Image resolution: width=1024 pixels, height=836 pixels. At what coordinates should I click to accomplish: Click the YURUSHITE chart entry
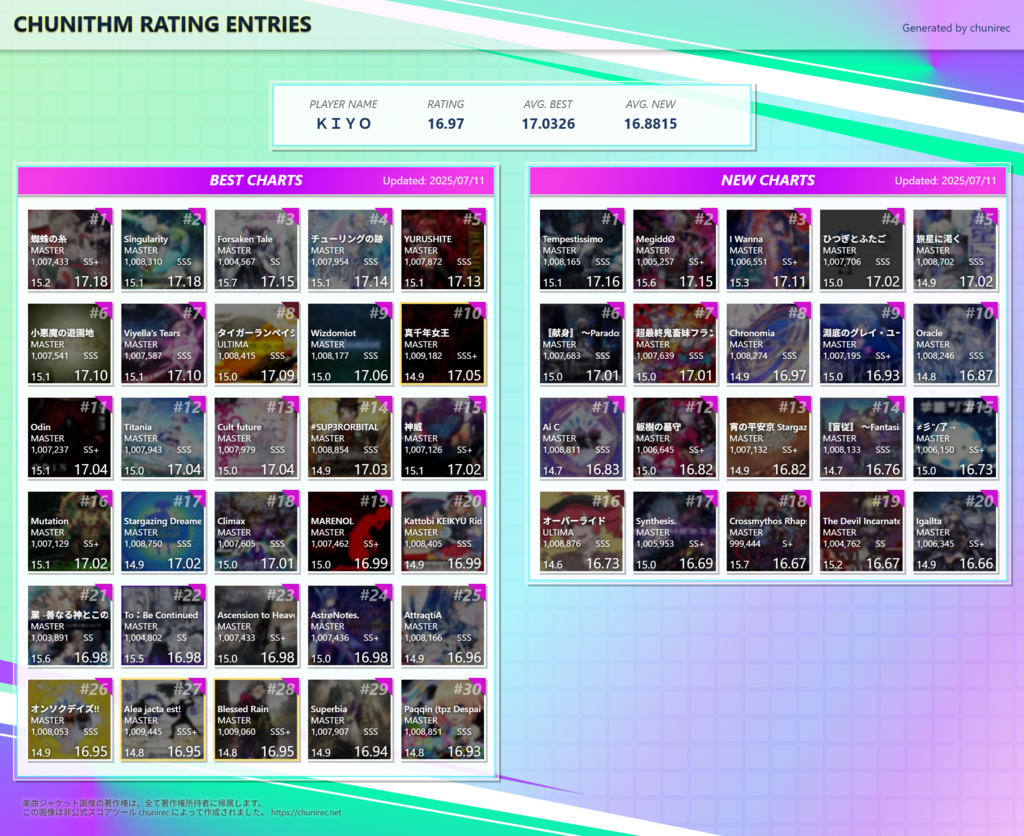(x=442, y=250)
